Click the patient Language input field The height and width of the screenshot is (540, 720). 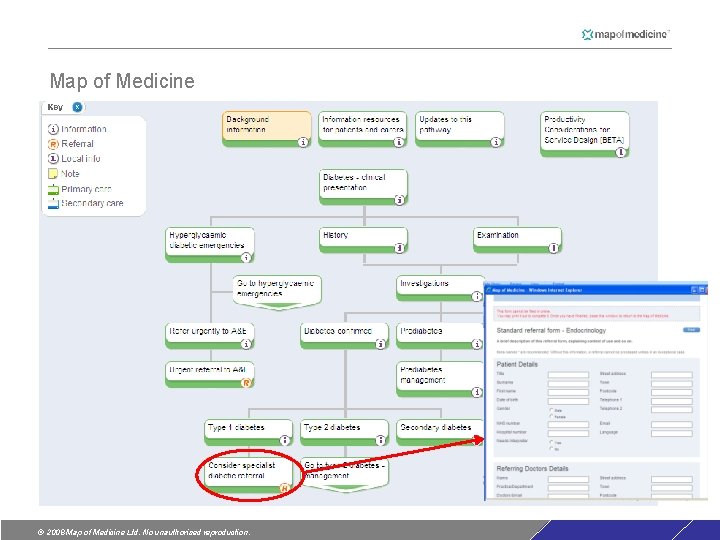pyautogui.click(x=672, y=433)
